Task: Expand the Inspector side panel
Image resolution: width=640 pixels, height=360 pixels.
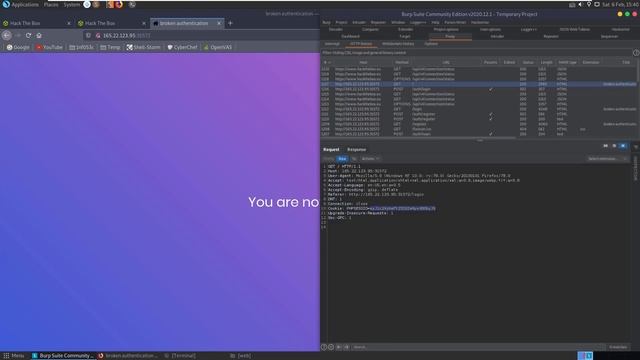Action: [x=636, y=168]
